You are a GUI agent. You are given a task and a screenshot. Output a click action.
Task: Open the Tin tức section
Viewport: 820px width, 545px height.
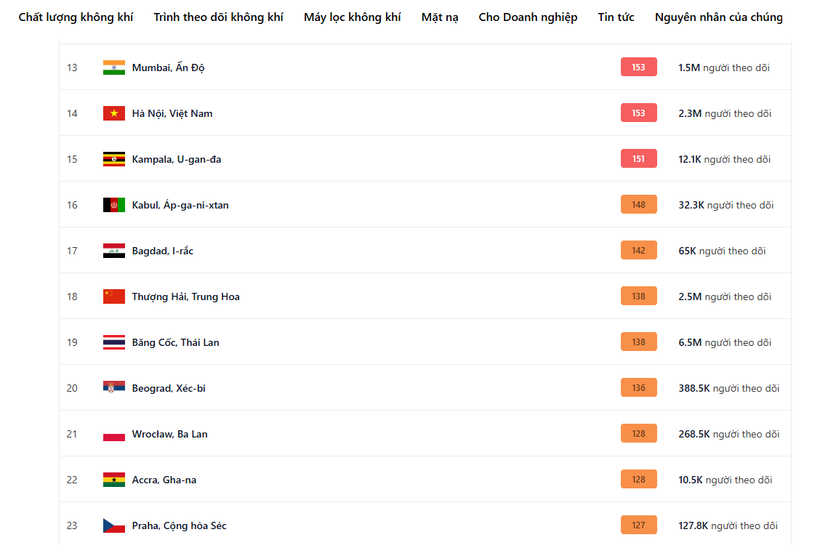point(616,17)
